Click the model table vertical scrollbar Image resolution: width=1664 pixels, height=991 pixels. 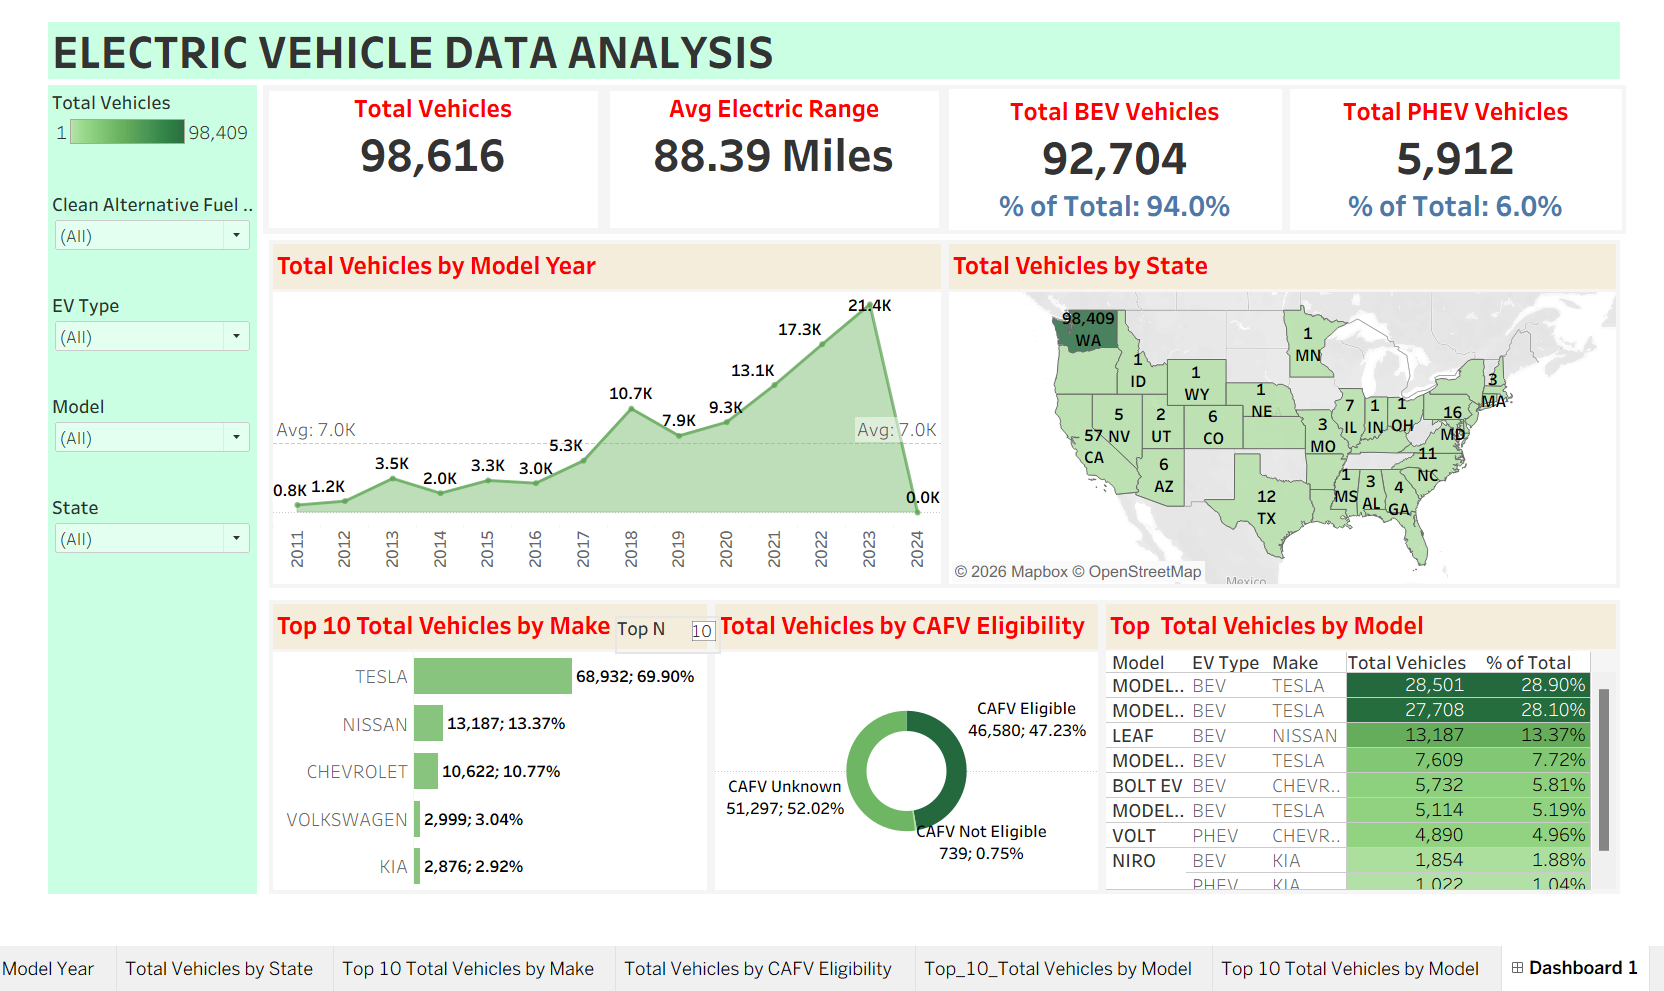tap(1604, 770)
